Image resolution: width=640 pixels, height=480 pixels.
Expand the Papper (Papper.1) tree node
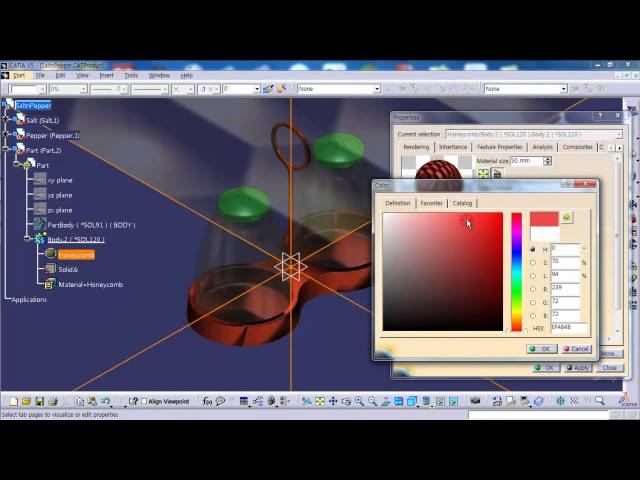(5, 134)
